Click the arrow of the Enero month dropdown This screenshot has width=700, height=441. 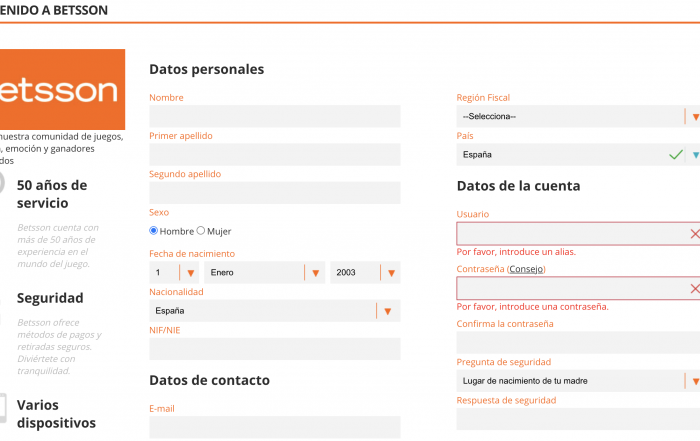pyautogui.click(x=316, y=273)
